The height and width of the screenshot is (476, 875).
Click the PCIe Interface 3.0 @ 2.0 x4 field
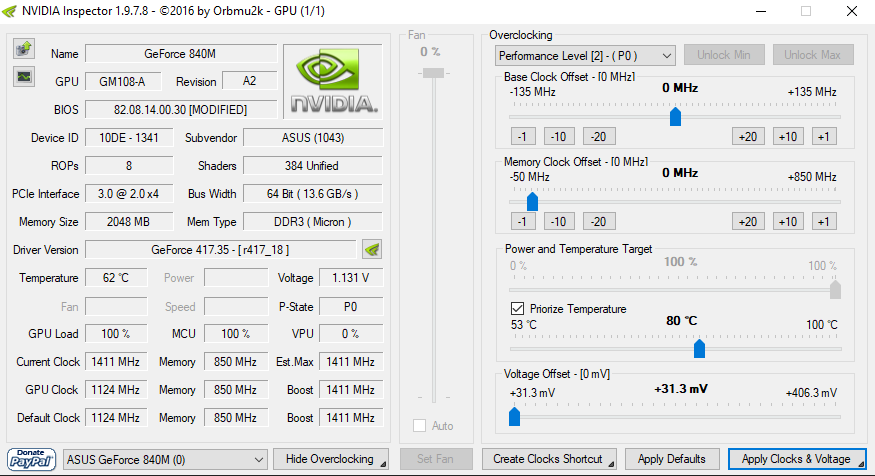(129, 194)
